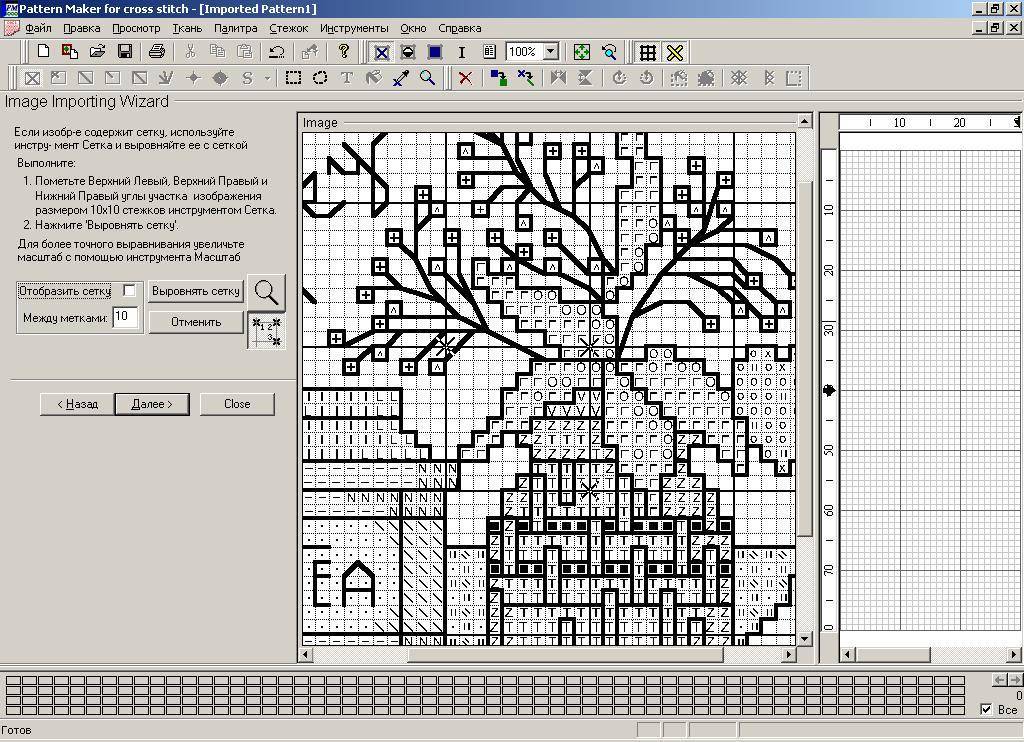Click the Import image icon
This screenshot has height=742, width=1024.
pos(70,52)
